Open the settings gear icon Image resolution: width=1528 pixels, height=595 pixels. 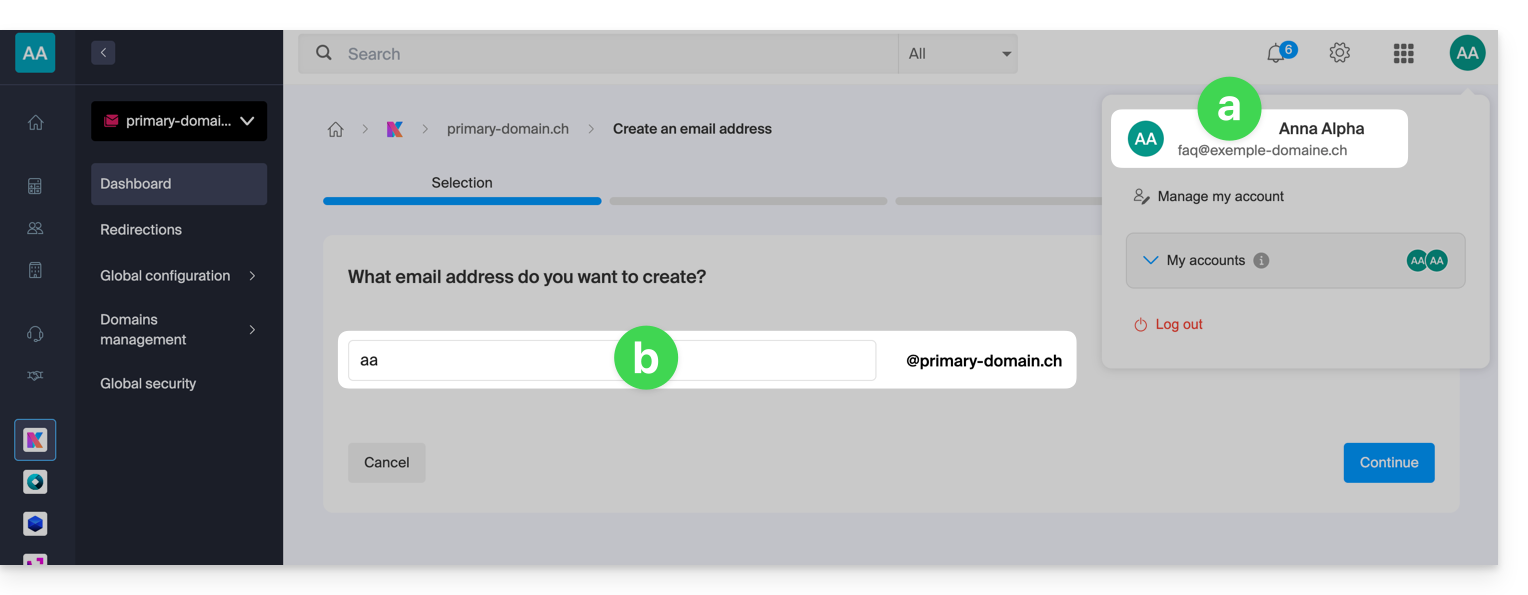1339,53
